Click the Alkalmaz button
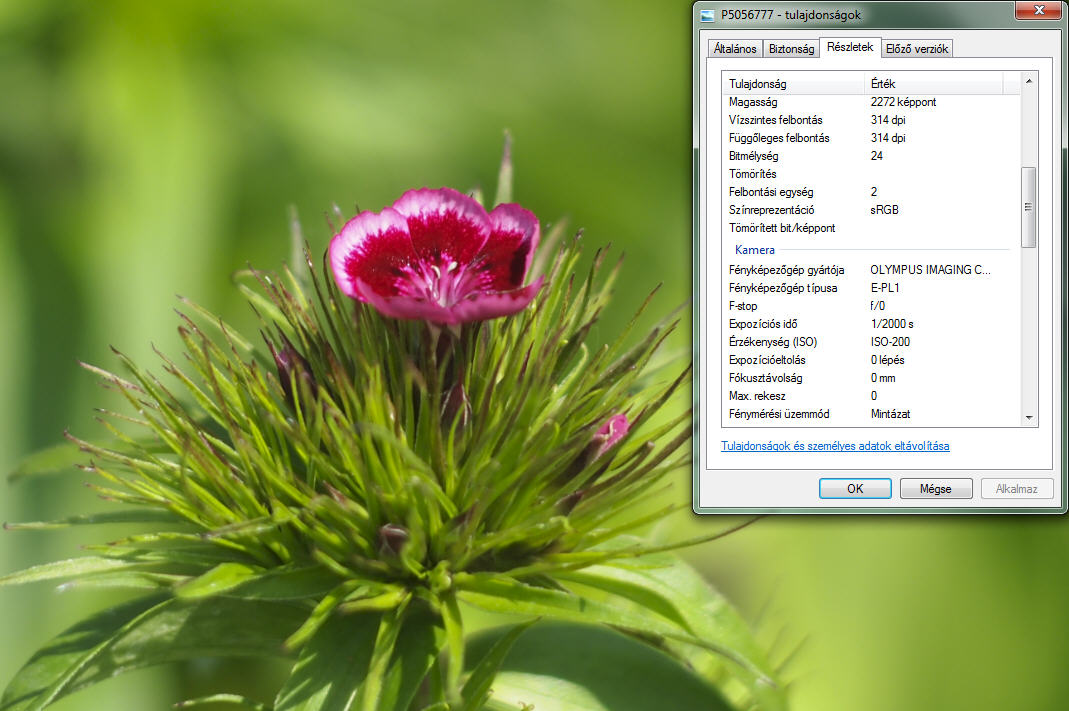Viewport: 1069px width, 711px height. [1017, 489]
